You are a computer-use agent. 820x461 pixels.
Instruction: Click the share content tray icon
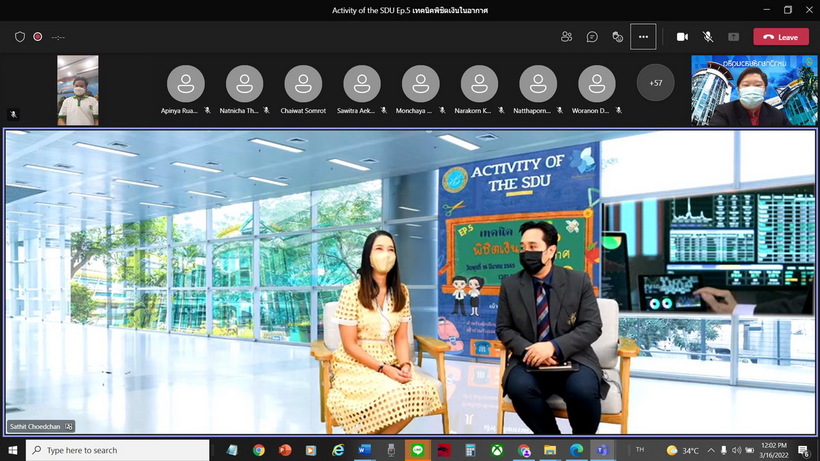click(733, 37)
